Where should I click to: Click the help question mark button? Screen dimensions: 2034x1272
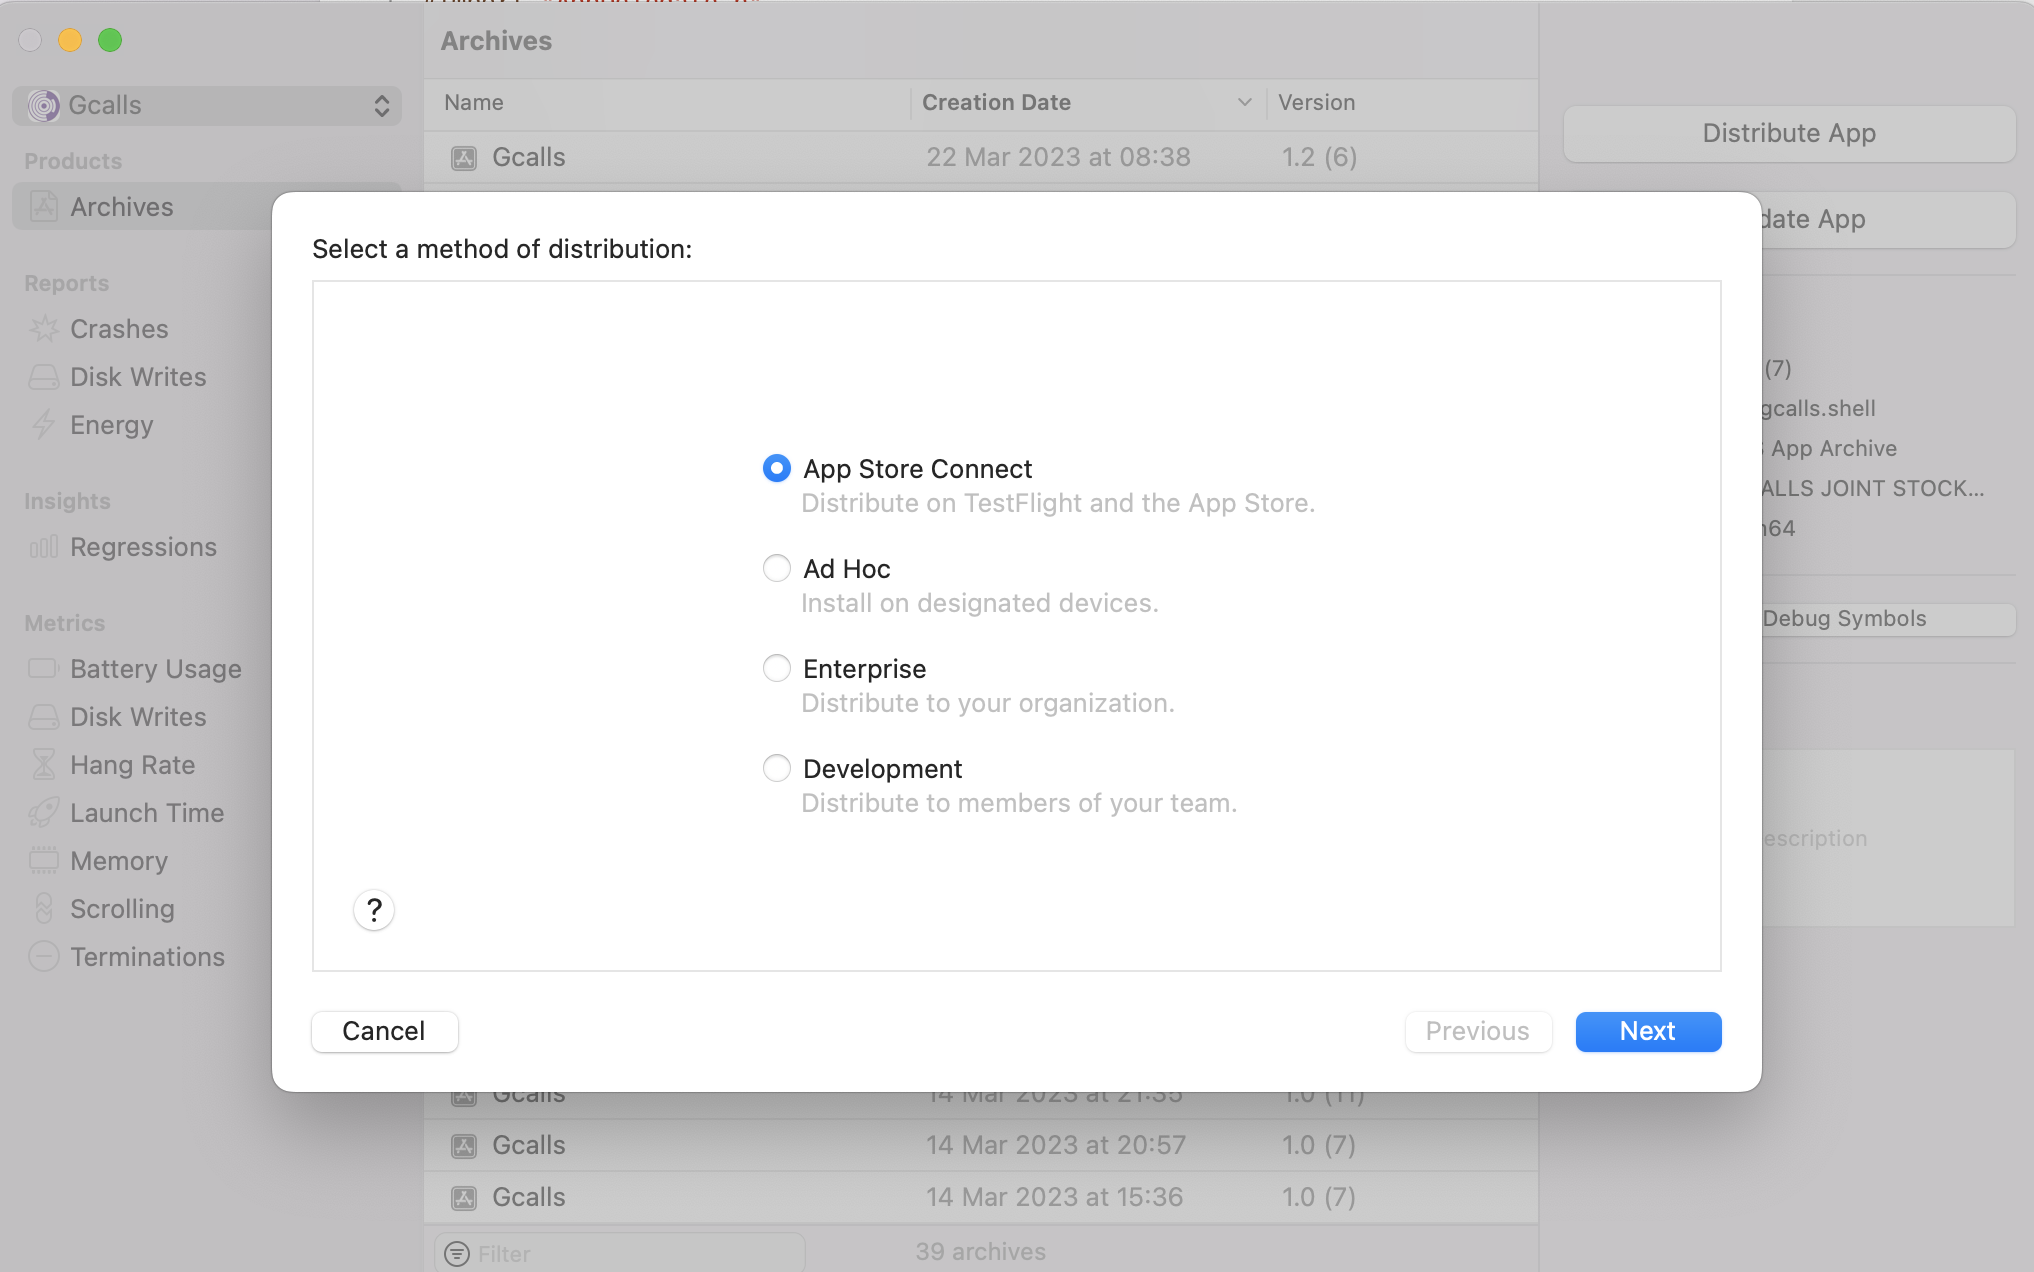tap(374, 910)
